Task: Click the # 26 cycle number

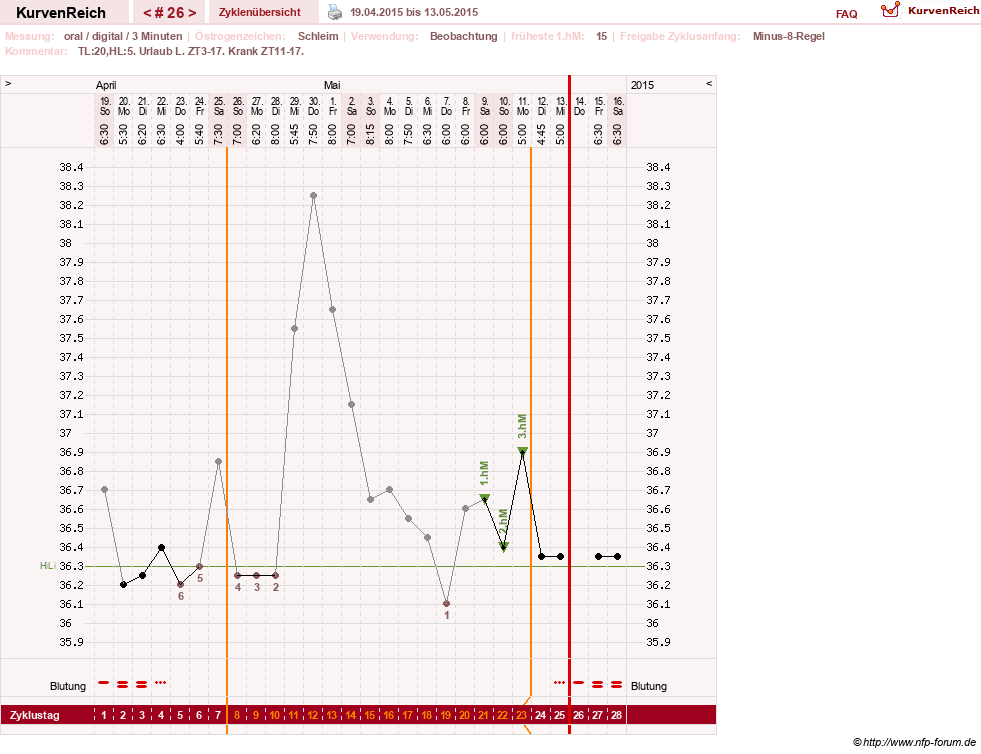Action: 170,13
